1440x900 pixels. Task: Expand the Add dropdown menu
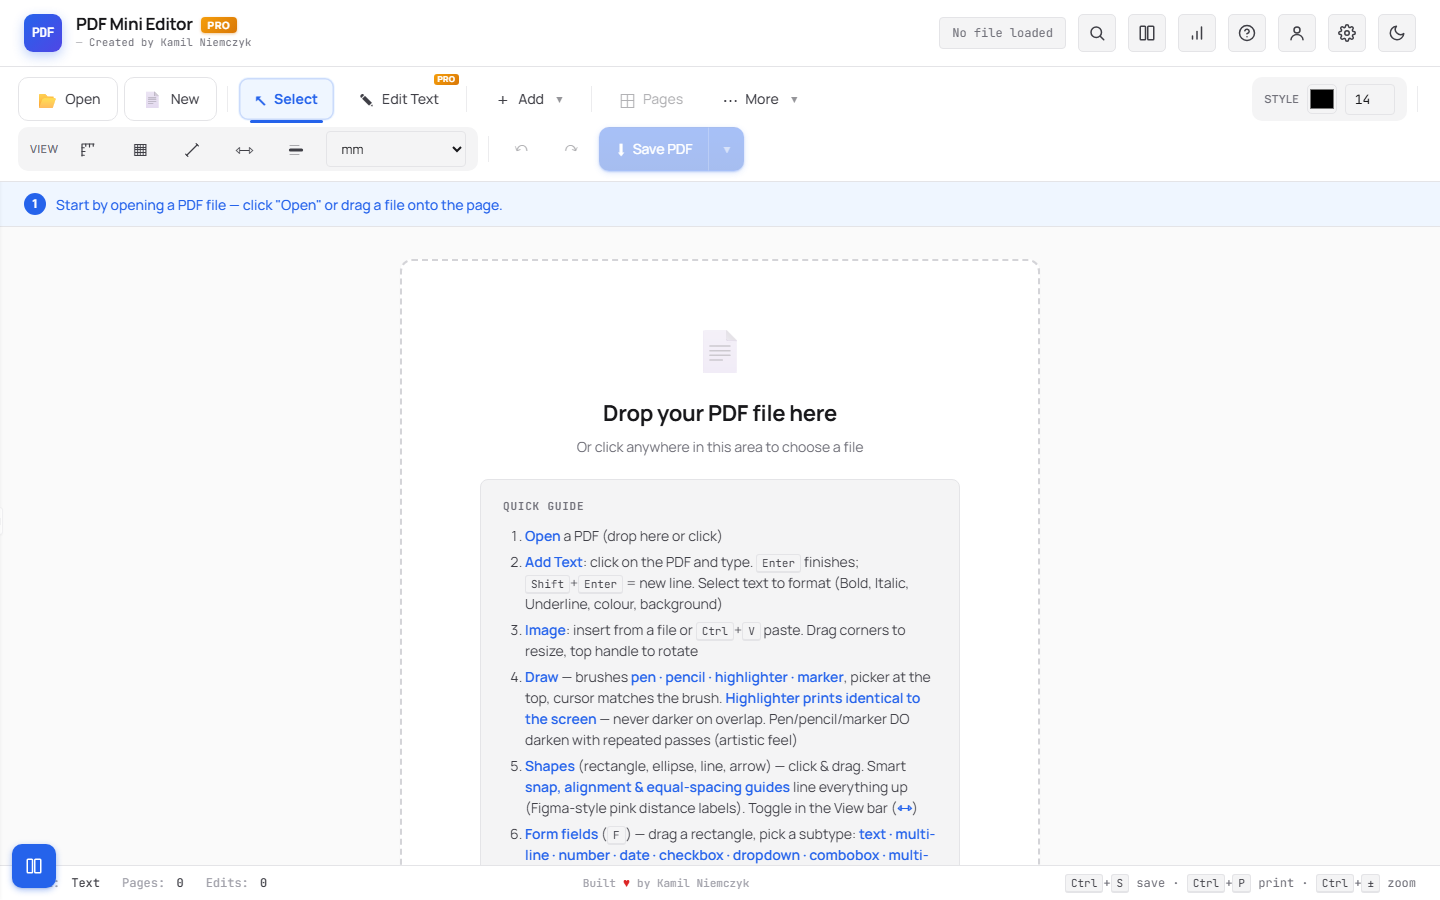pyautogui.click(x=530, y=99)
